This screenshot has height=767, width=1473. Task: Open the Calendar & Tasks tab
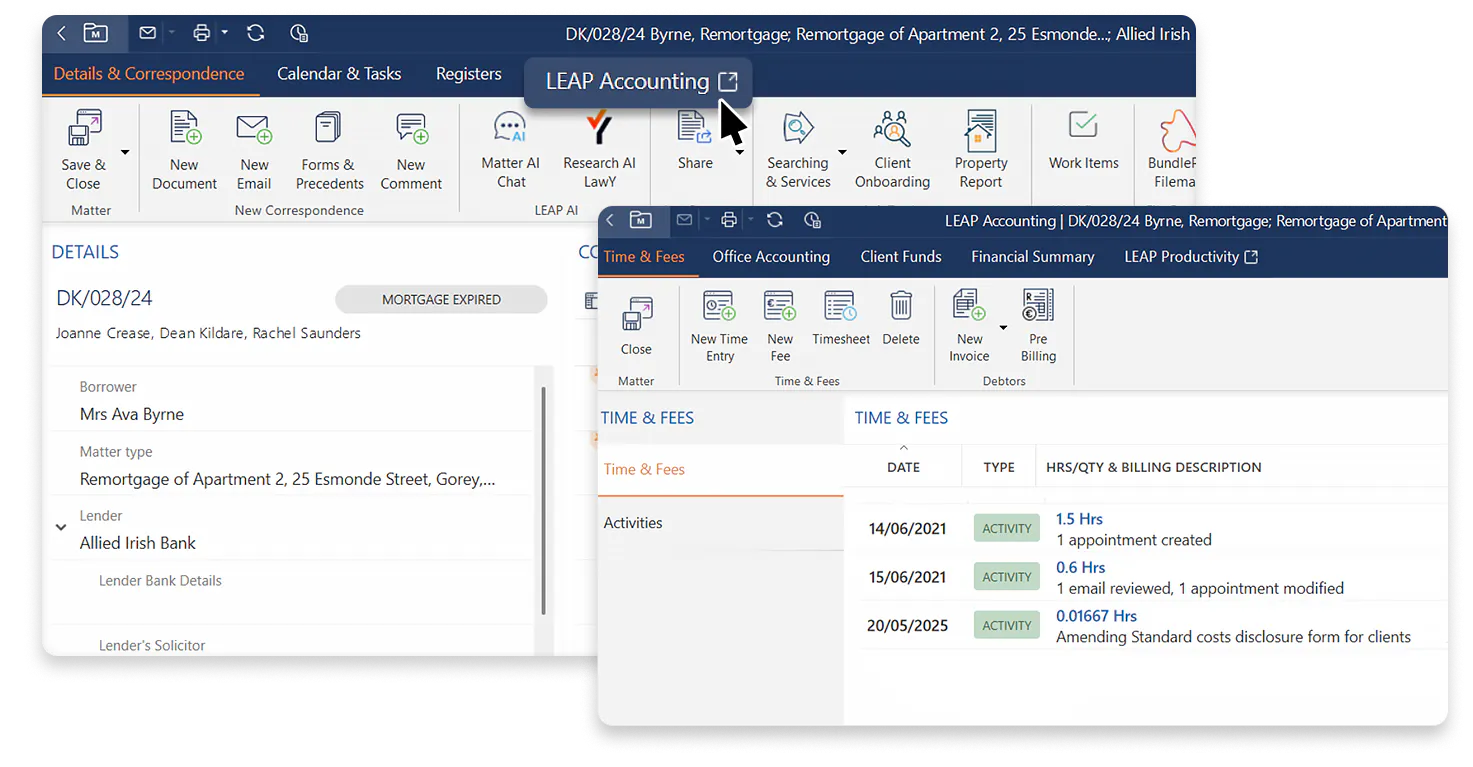[339, 73]
